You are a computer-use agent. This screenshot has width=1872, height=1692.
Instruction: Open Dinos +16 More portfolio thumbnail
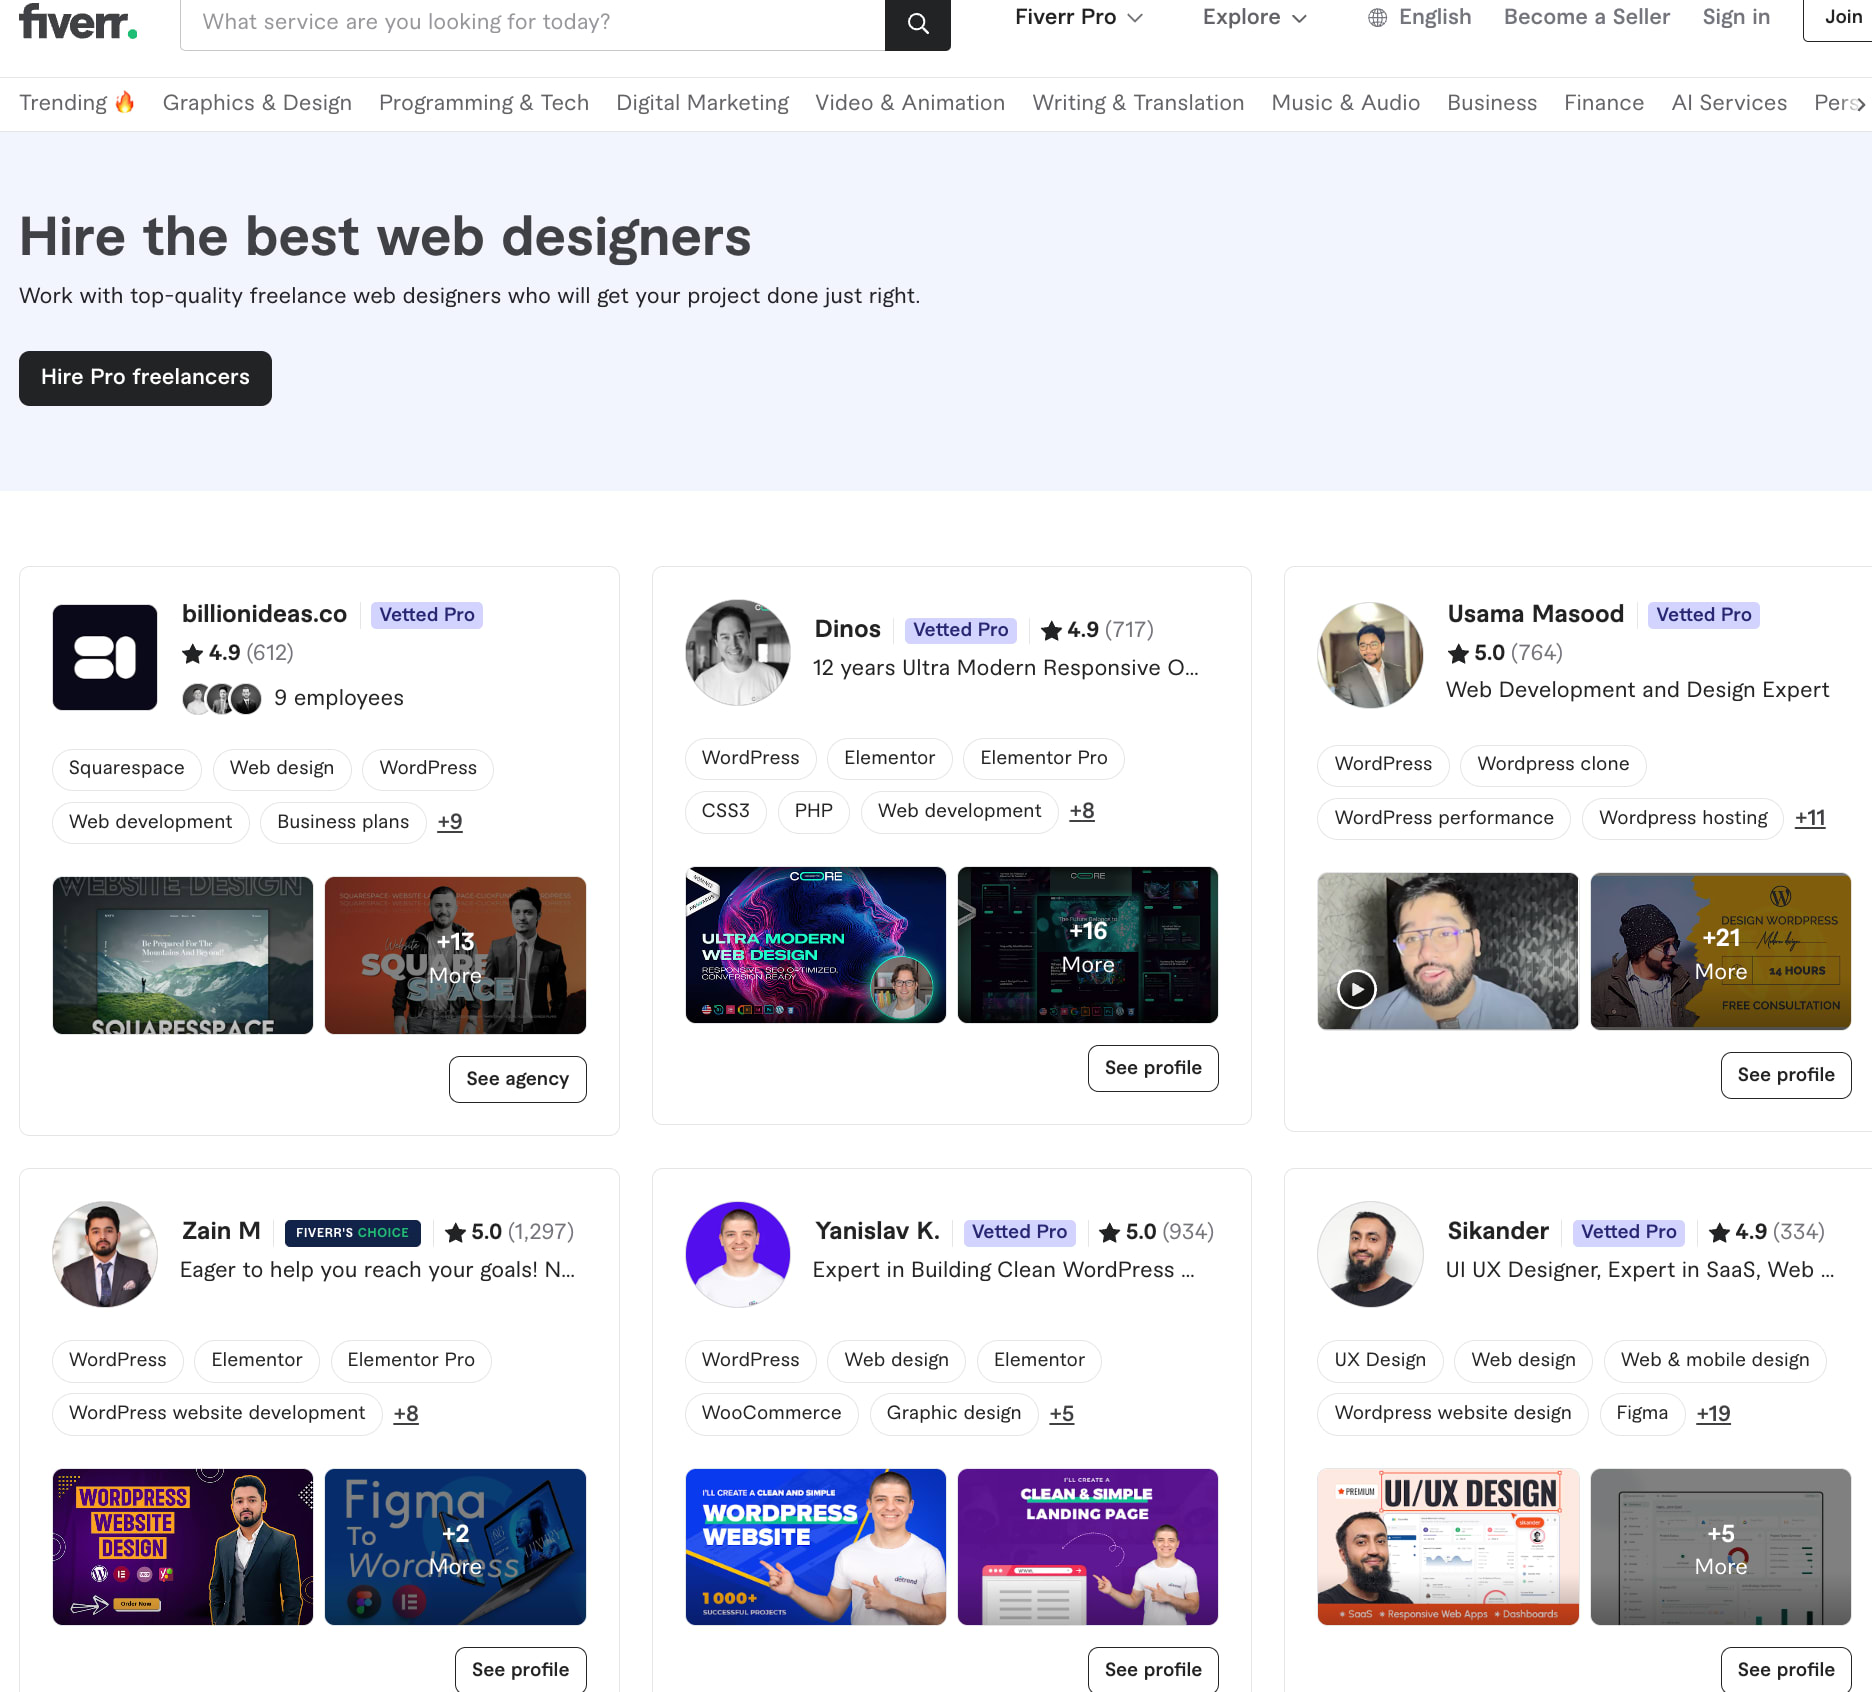[x=1088, y=945]
